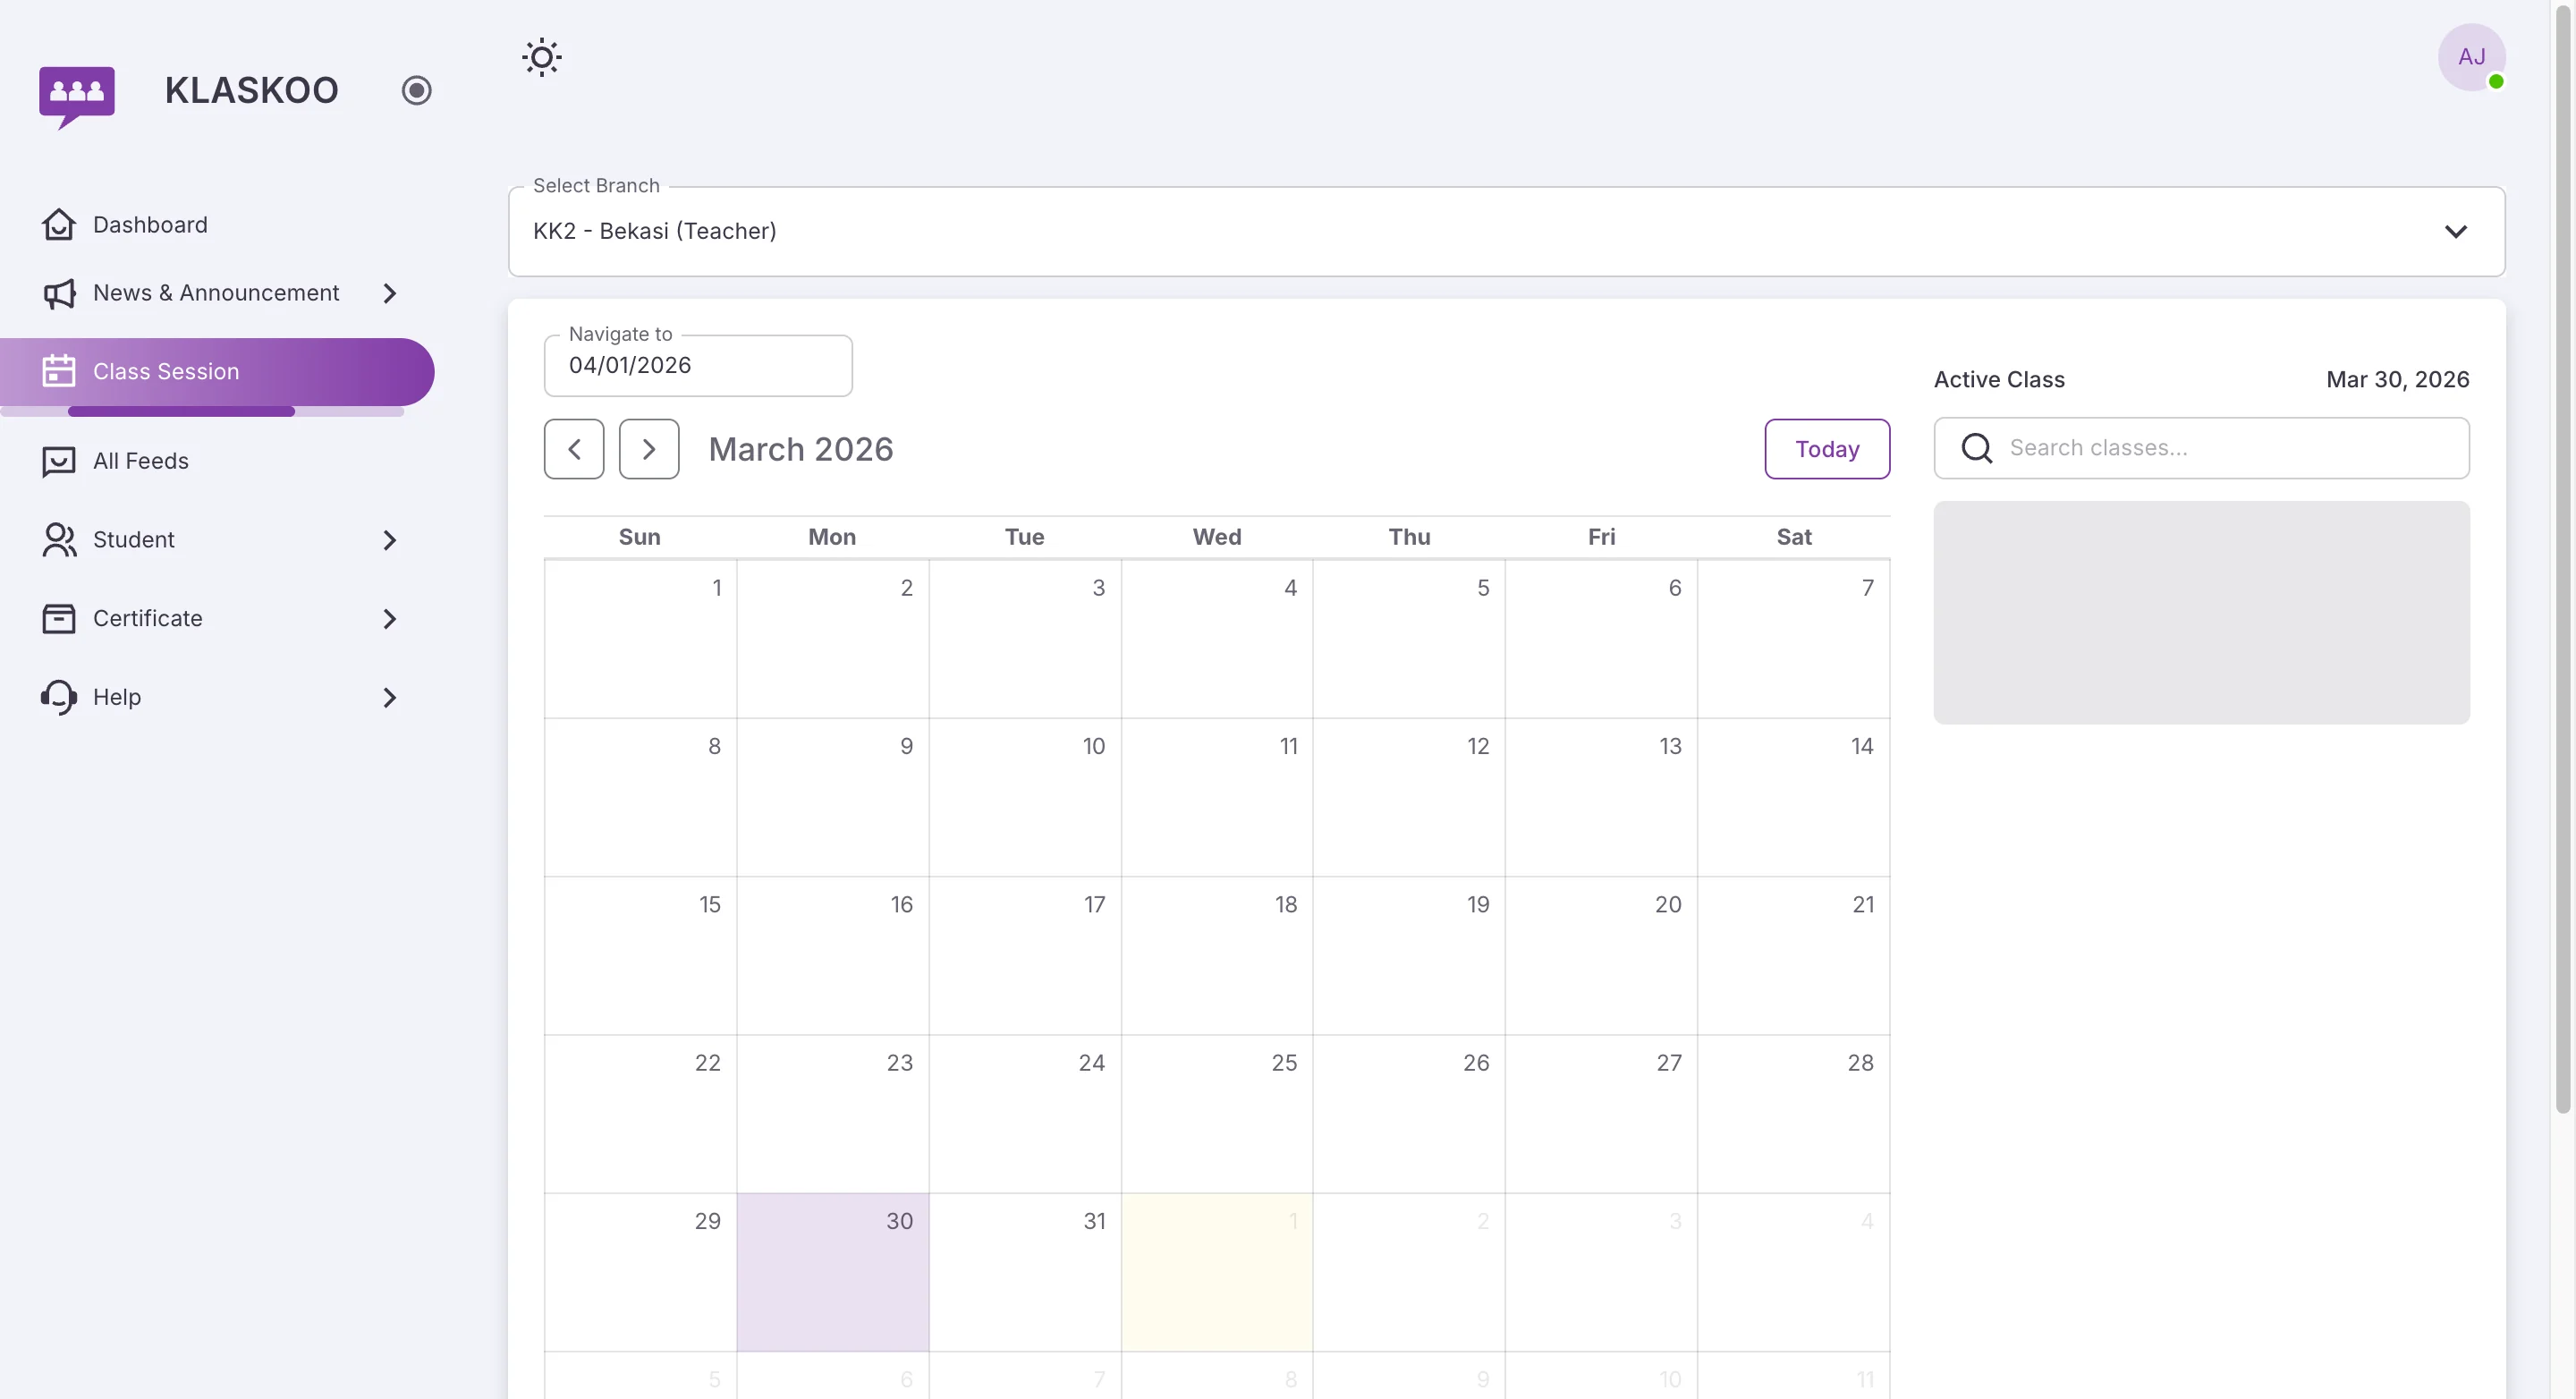
Task: Click the Certificate card icon
Action: pyautogui.click(x=58, y=618)
